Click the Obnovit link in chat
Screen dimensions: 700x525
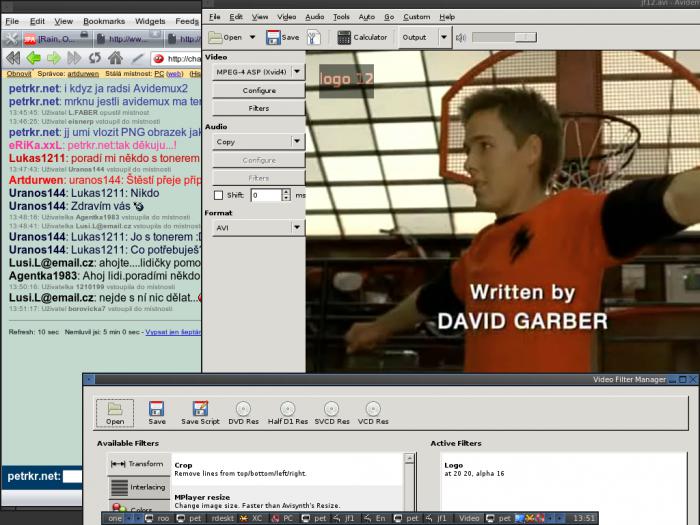point(19,74)
